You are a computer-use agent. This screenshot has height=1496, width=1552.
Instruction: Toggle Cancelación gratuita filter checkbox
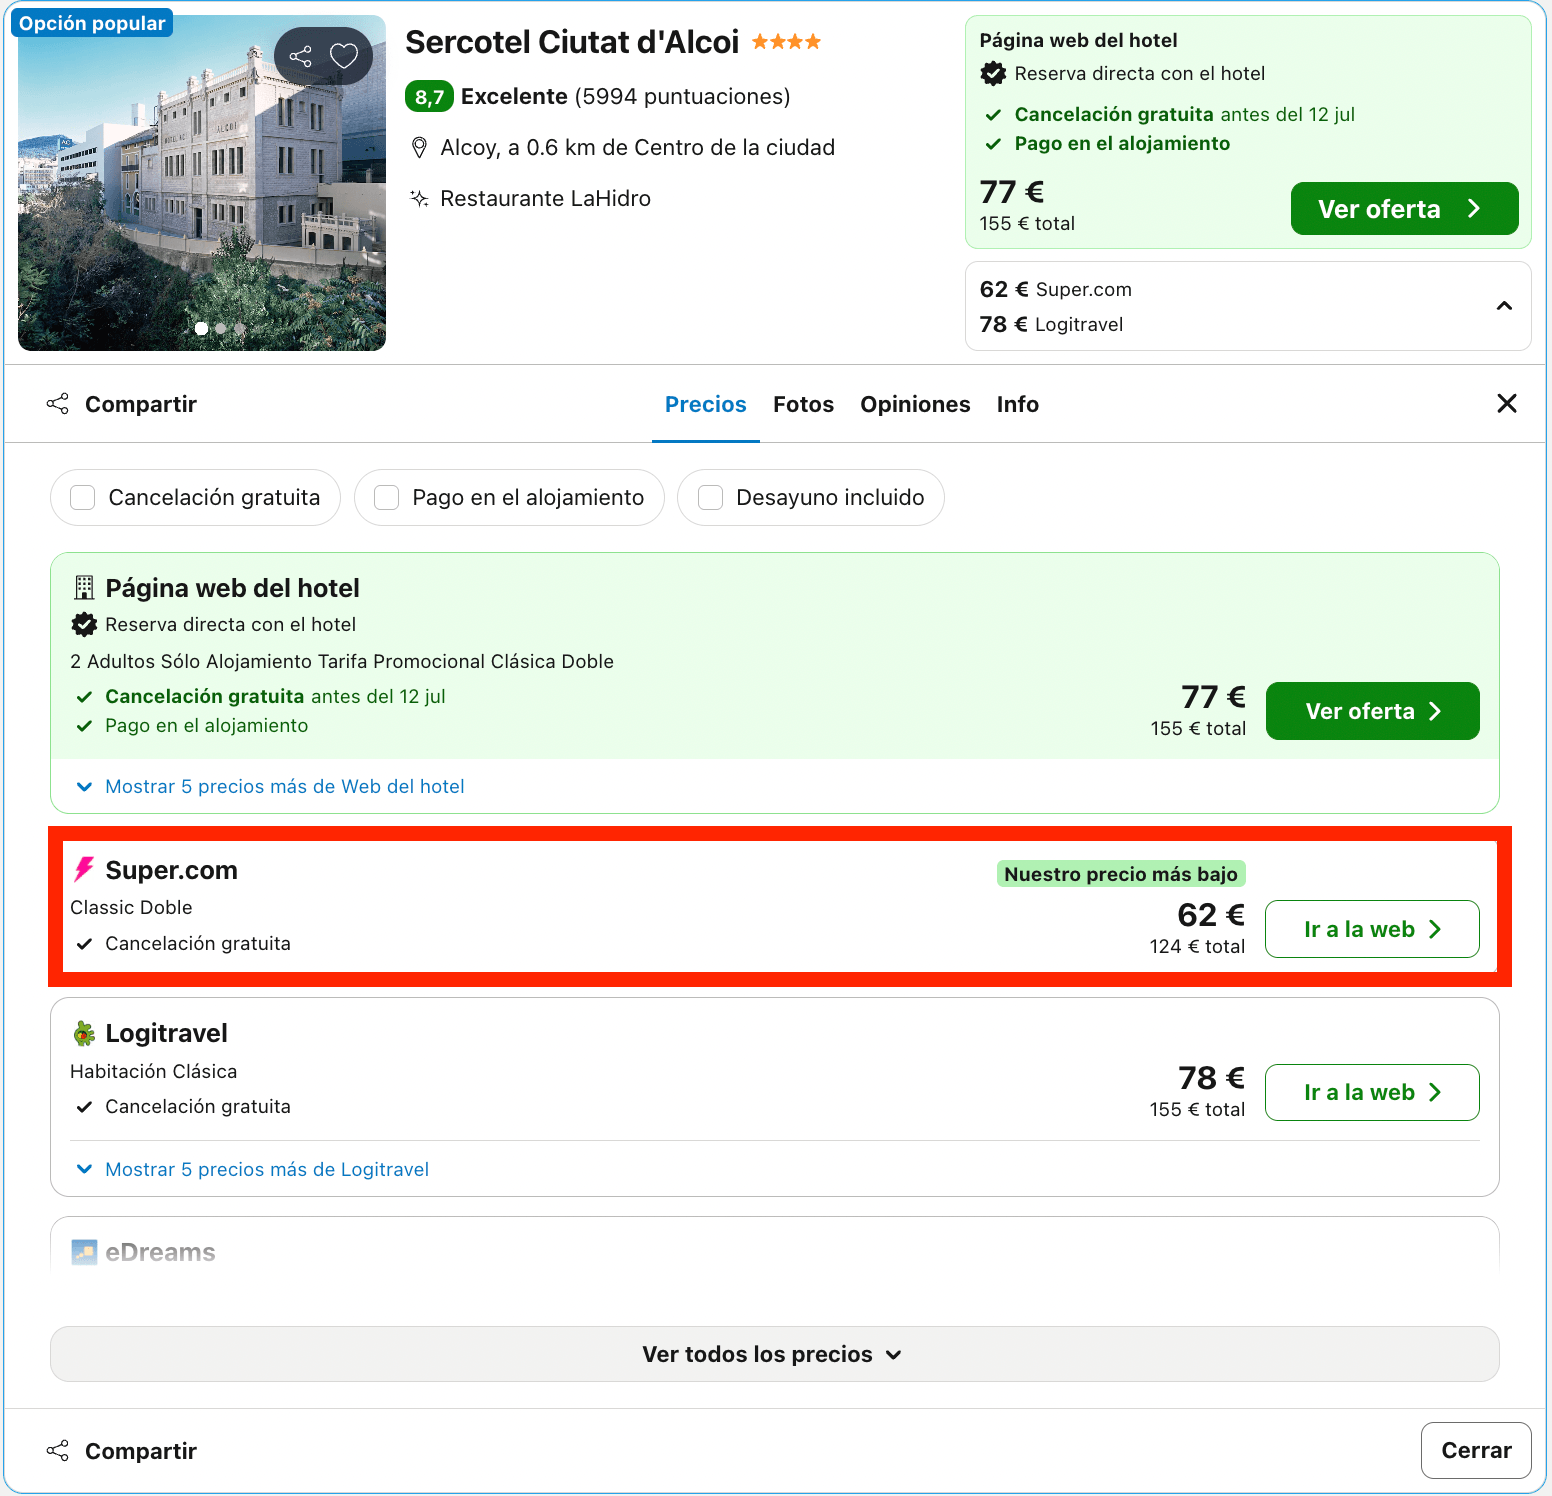click(83, 498)
